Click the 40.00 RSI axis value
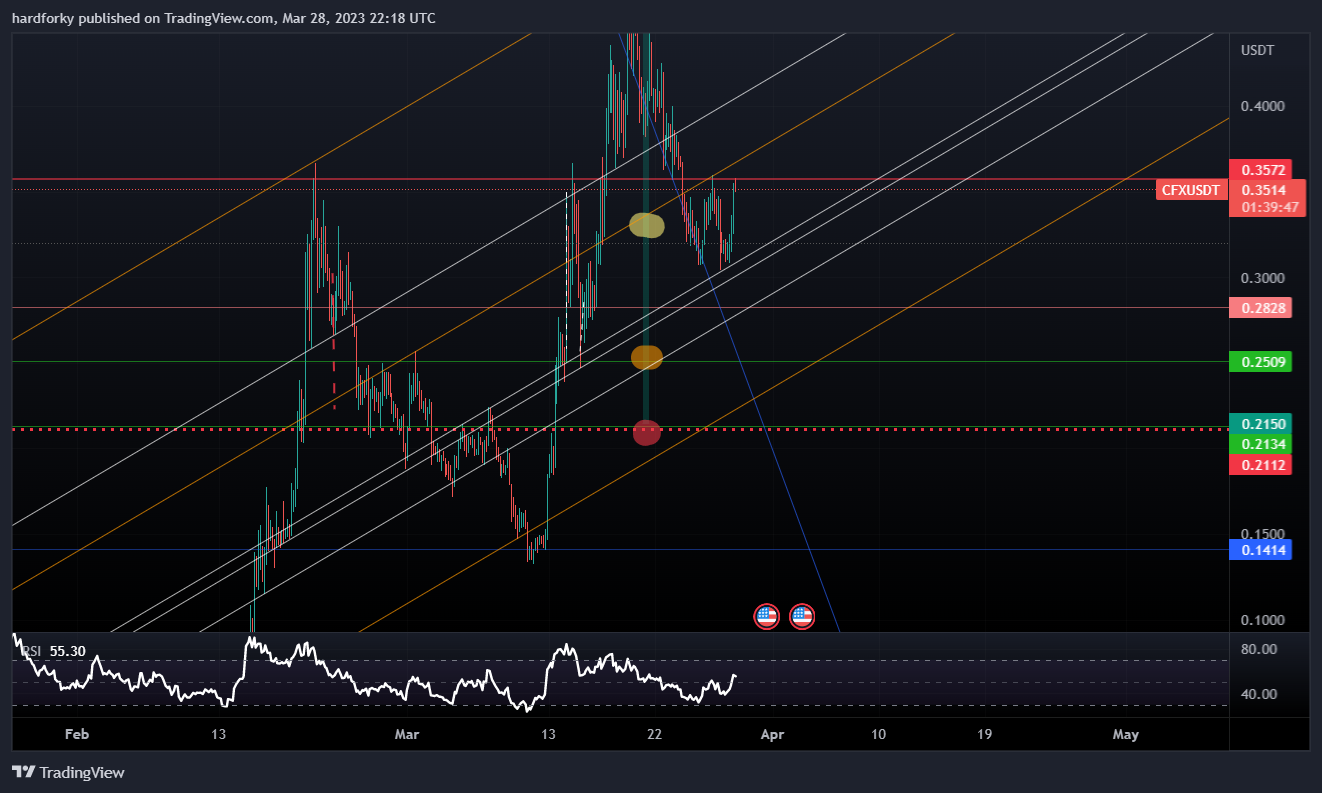The width and height of the screenshot is (1322, 793). (1260, 694)
